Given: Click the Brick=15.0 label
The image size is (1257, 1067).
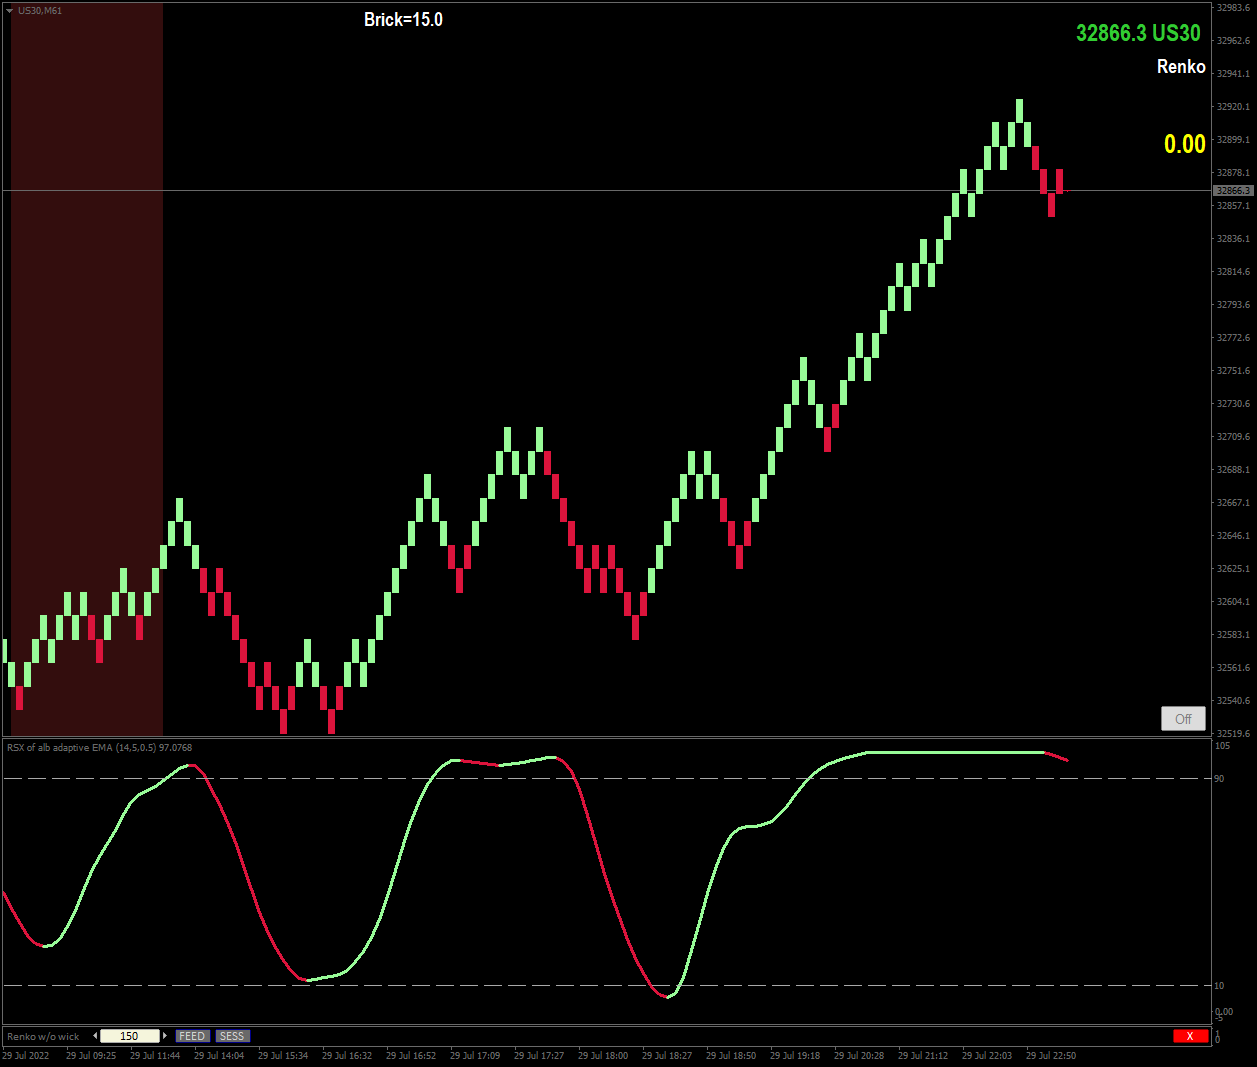Looking at the screenshot, I should pyautogui.click(x=403, y=20).
